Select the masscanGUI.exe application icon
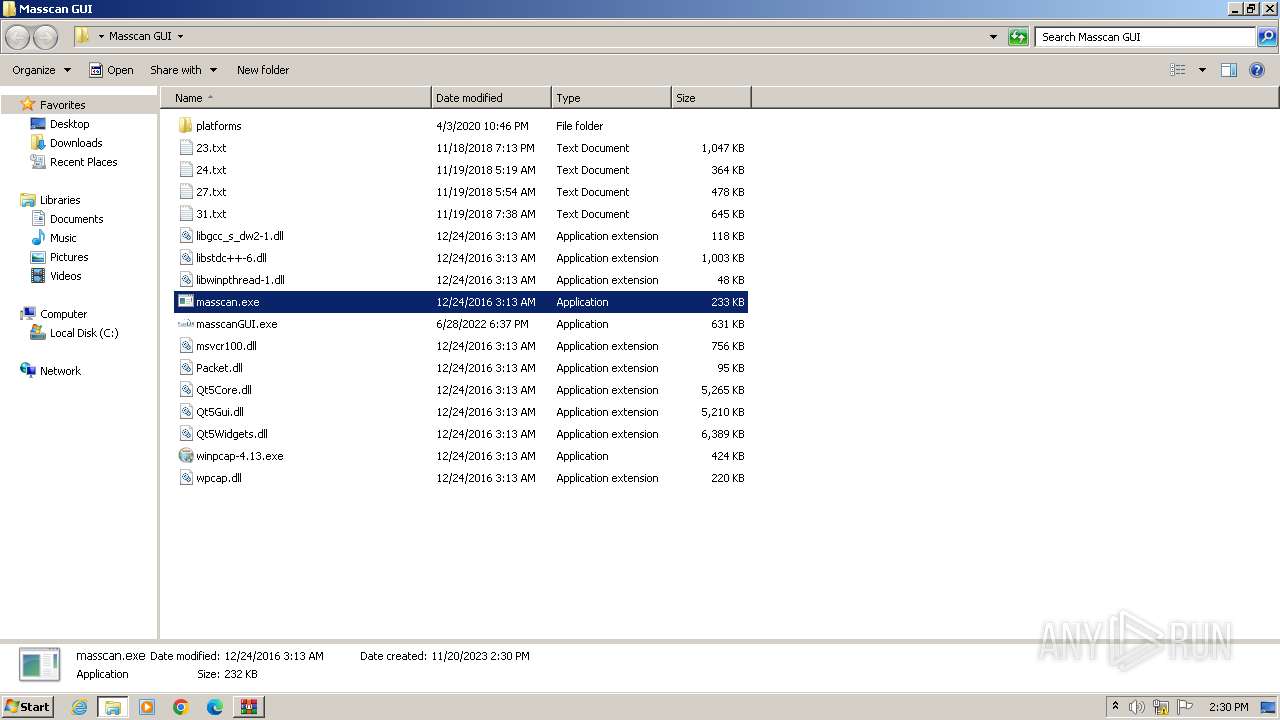The width and height of the screenshot is (1280, 720). click(185, 324)
